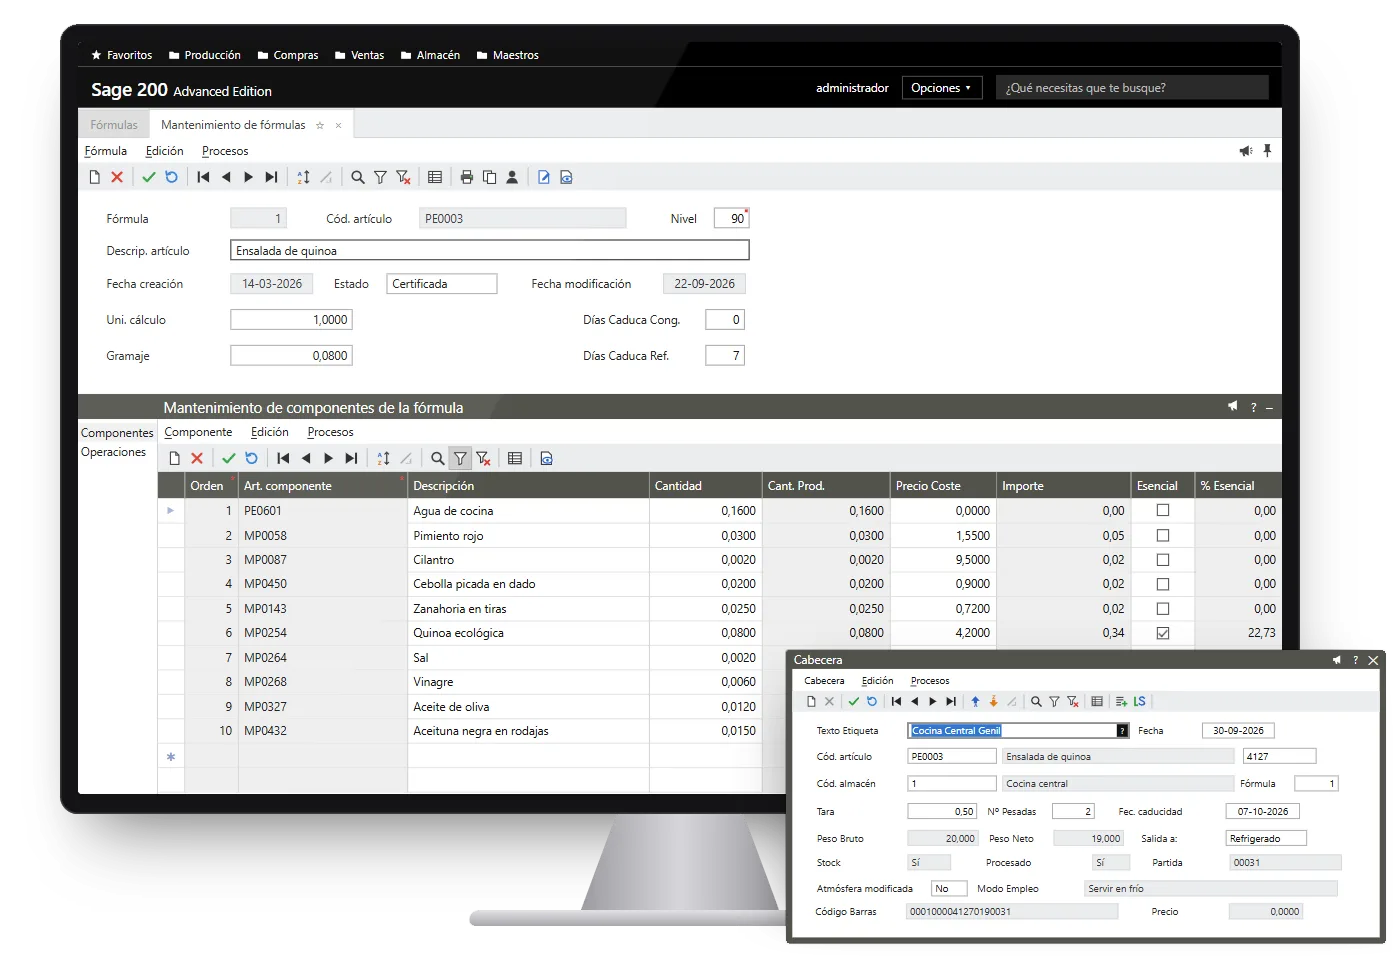Screen dimensions: 1400x960
Task: Close the Mantenimiento de fórmulas tab
Action: [x=338, y=125]
